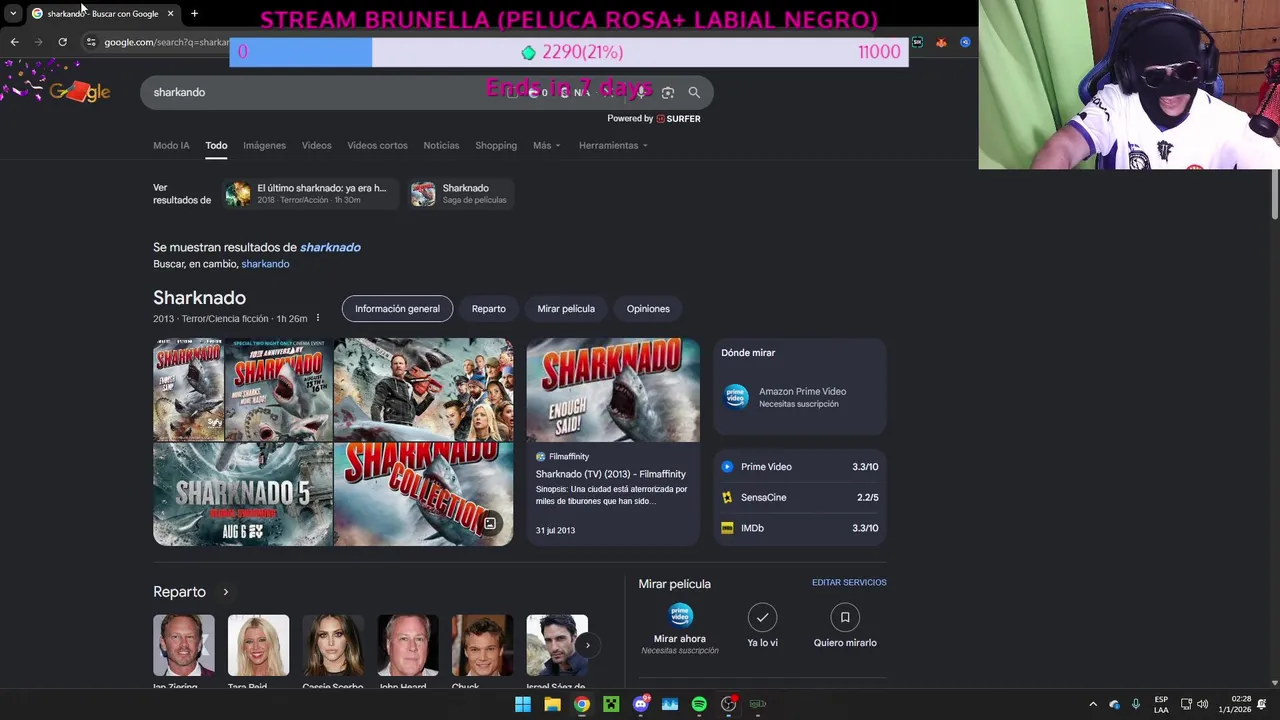
Task: Expand the Herramientas dropdown
Action: point(613,145)
